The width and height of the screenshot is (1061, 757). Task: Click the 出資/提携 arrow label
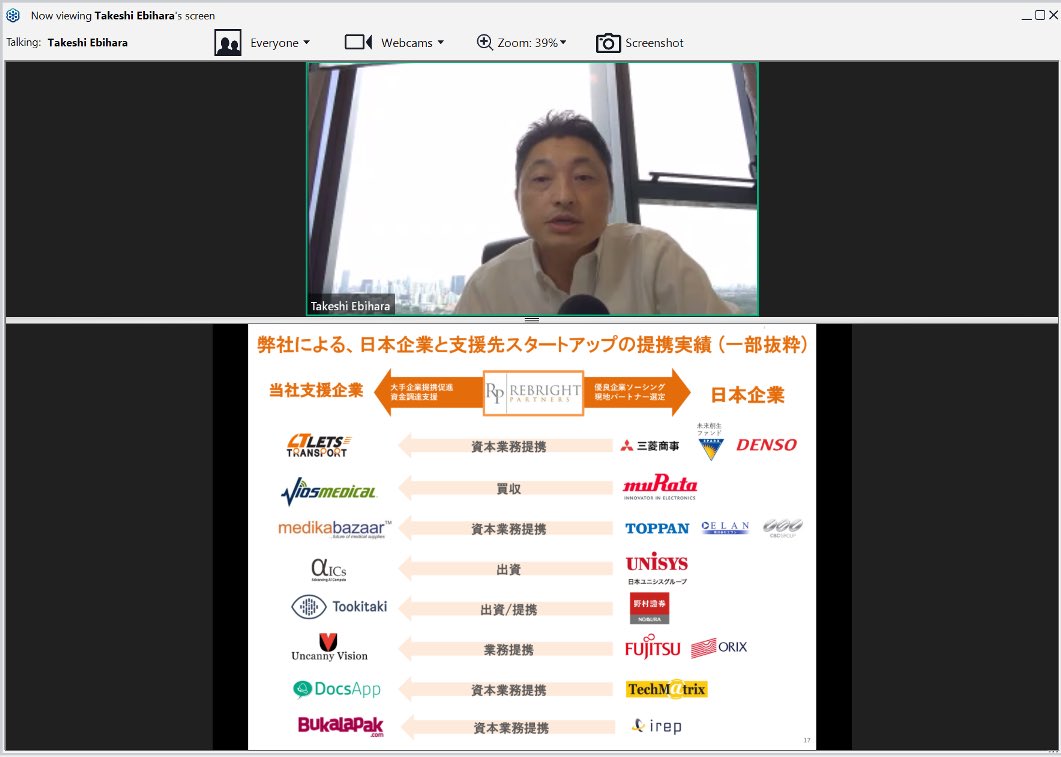click(x=508, y=610)
